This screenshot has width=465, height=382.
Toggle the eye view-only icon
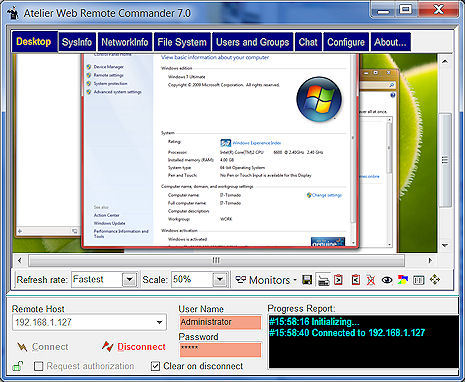tap(387, 280)
